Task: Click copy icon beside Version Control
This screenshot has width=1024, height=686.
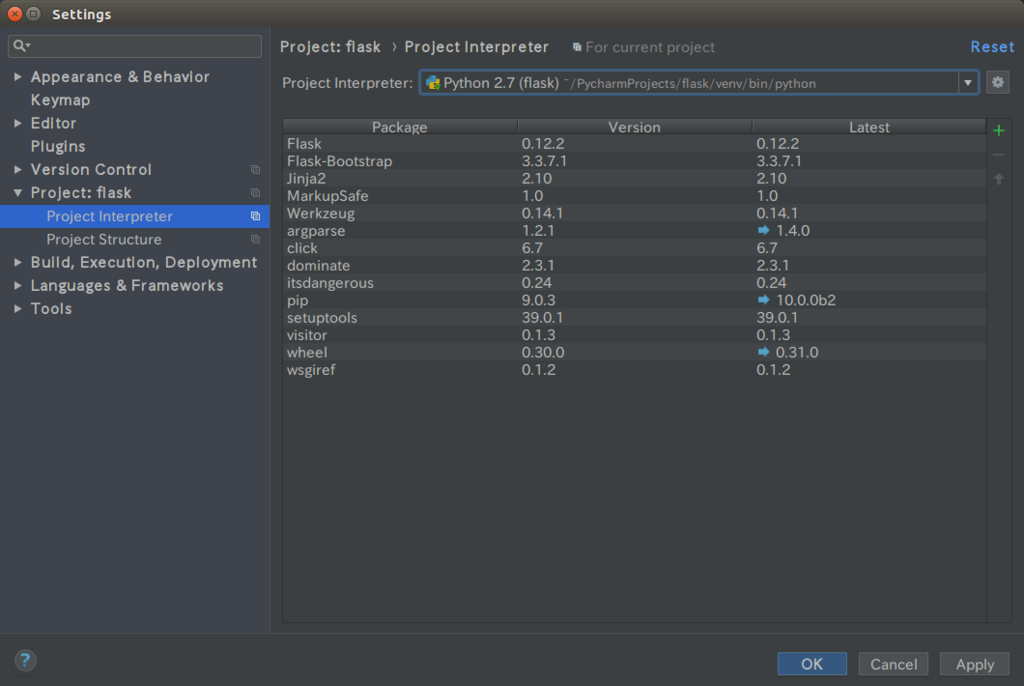Action: tap(255, 170)
